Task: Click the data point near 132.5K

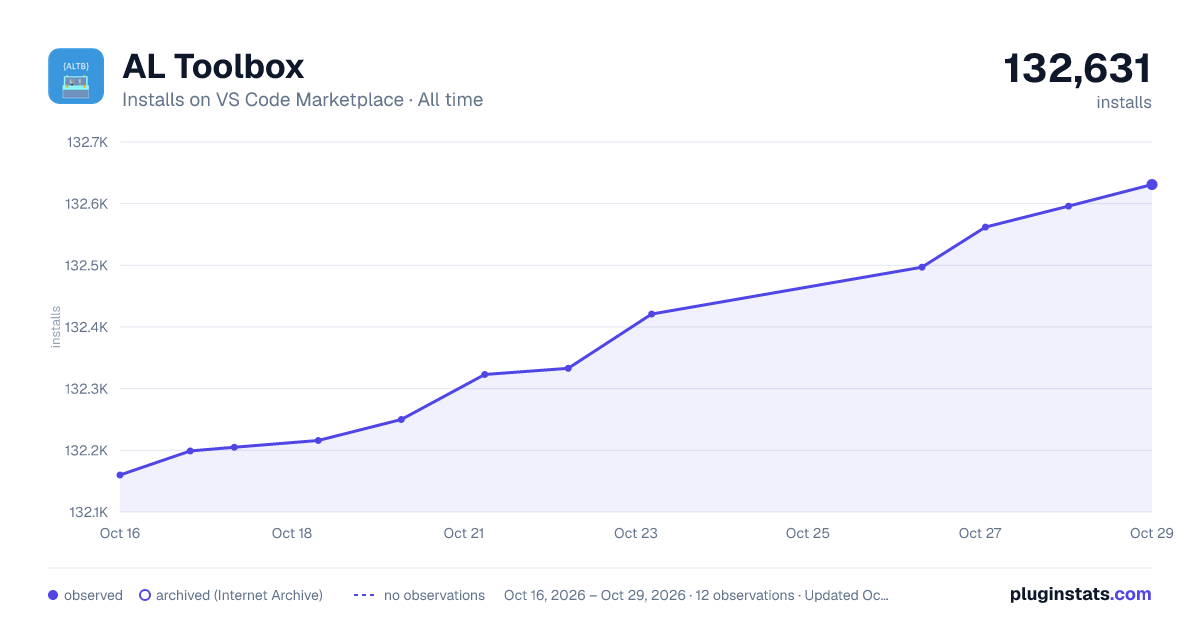Action: 922,267
